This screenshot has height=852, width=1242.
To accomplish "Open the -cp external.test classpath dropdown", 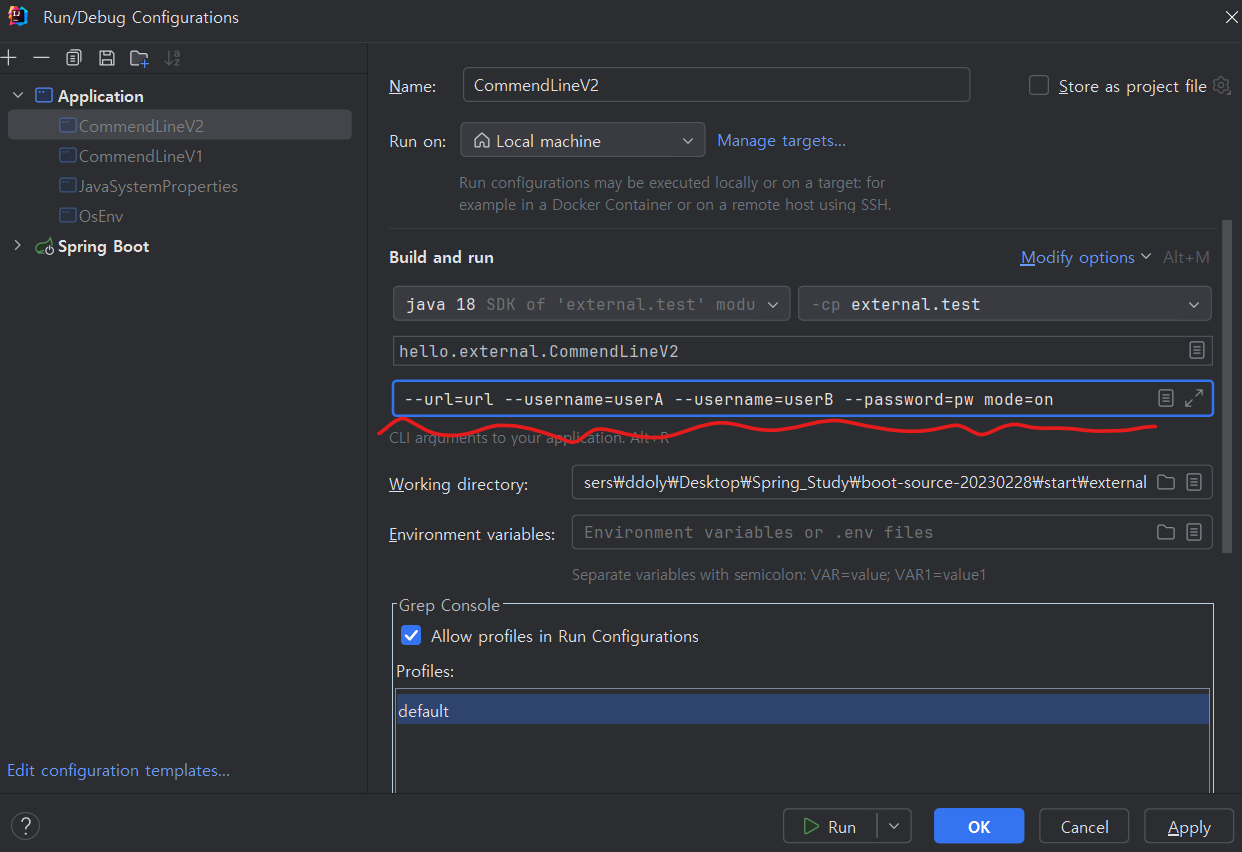I will point(1004,304).
